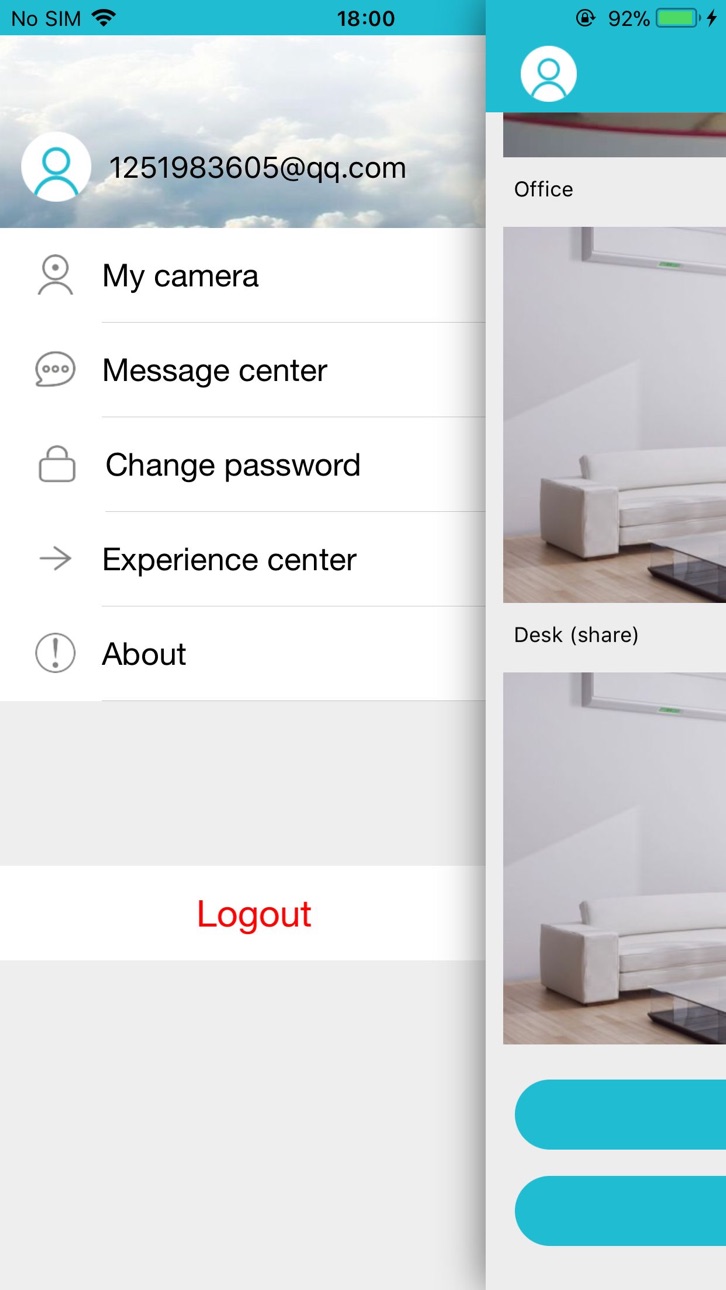This screenshot has width=726, height=1290.
Task: Open My camera menu item
Action: pyautogui.click(x=243, y=276)
